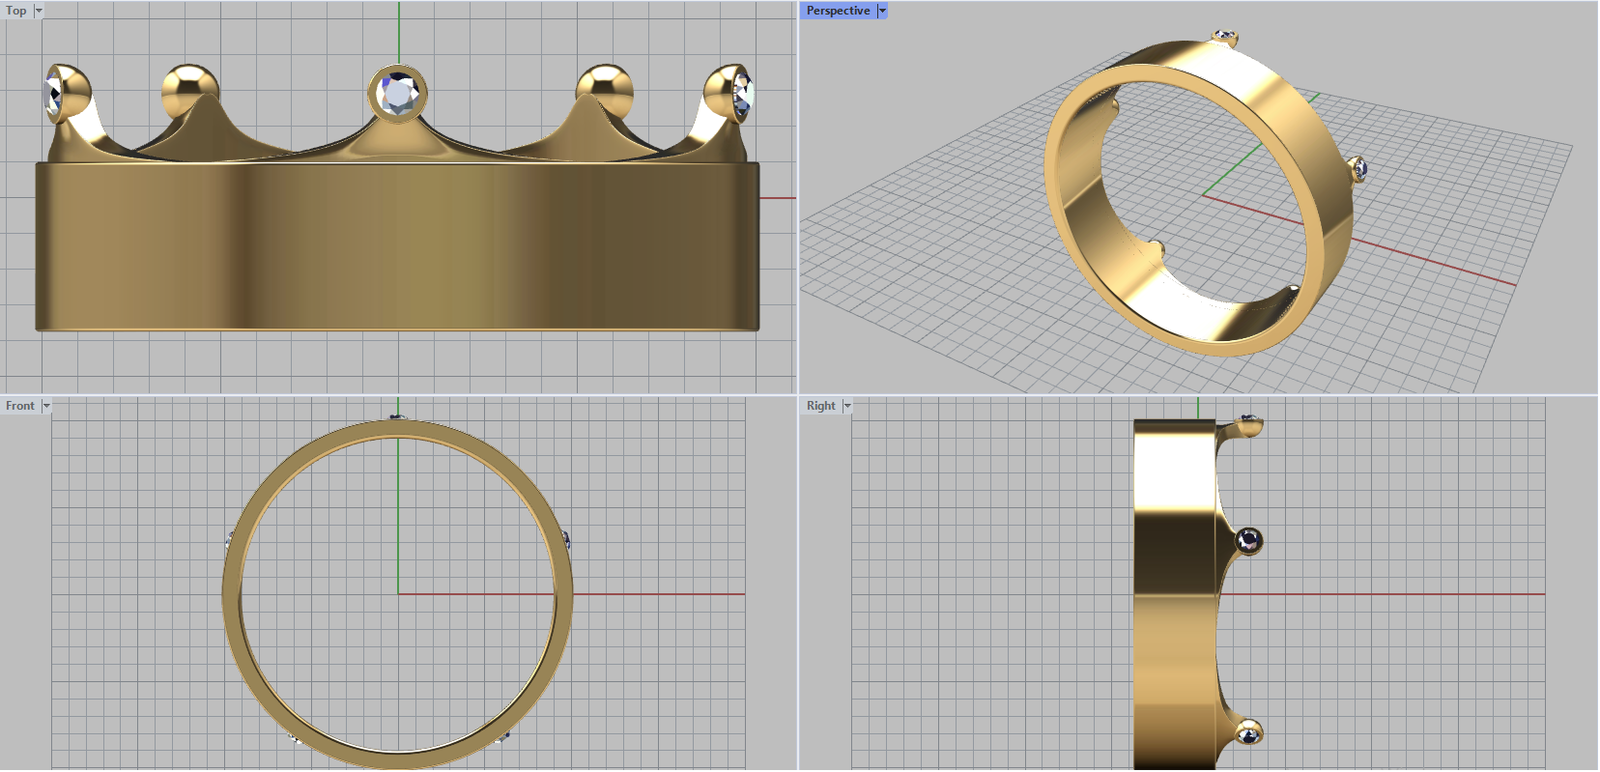Select the middle gem prong in Right view

coord(1248,541)
